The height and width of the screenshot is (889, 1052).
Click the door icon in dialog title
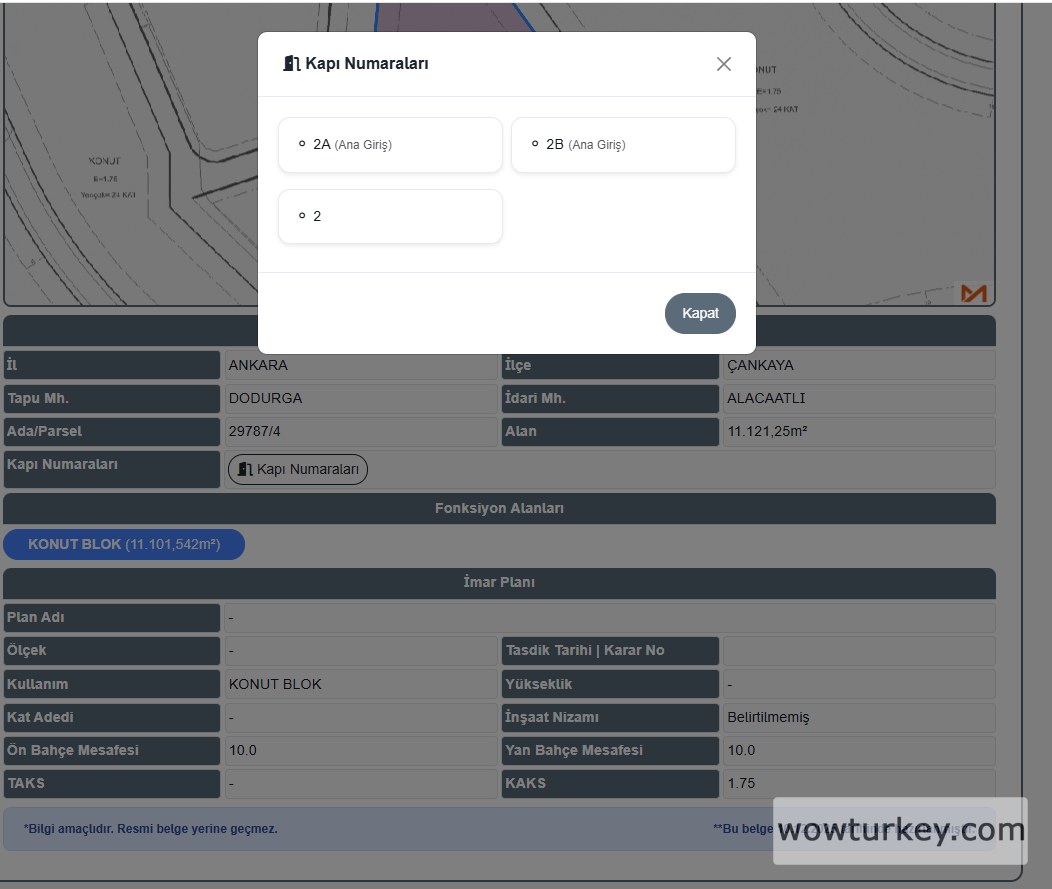(x=292, y=64)
